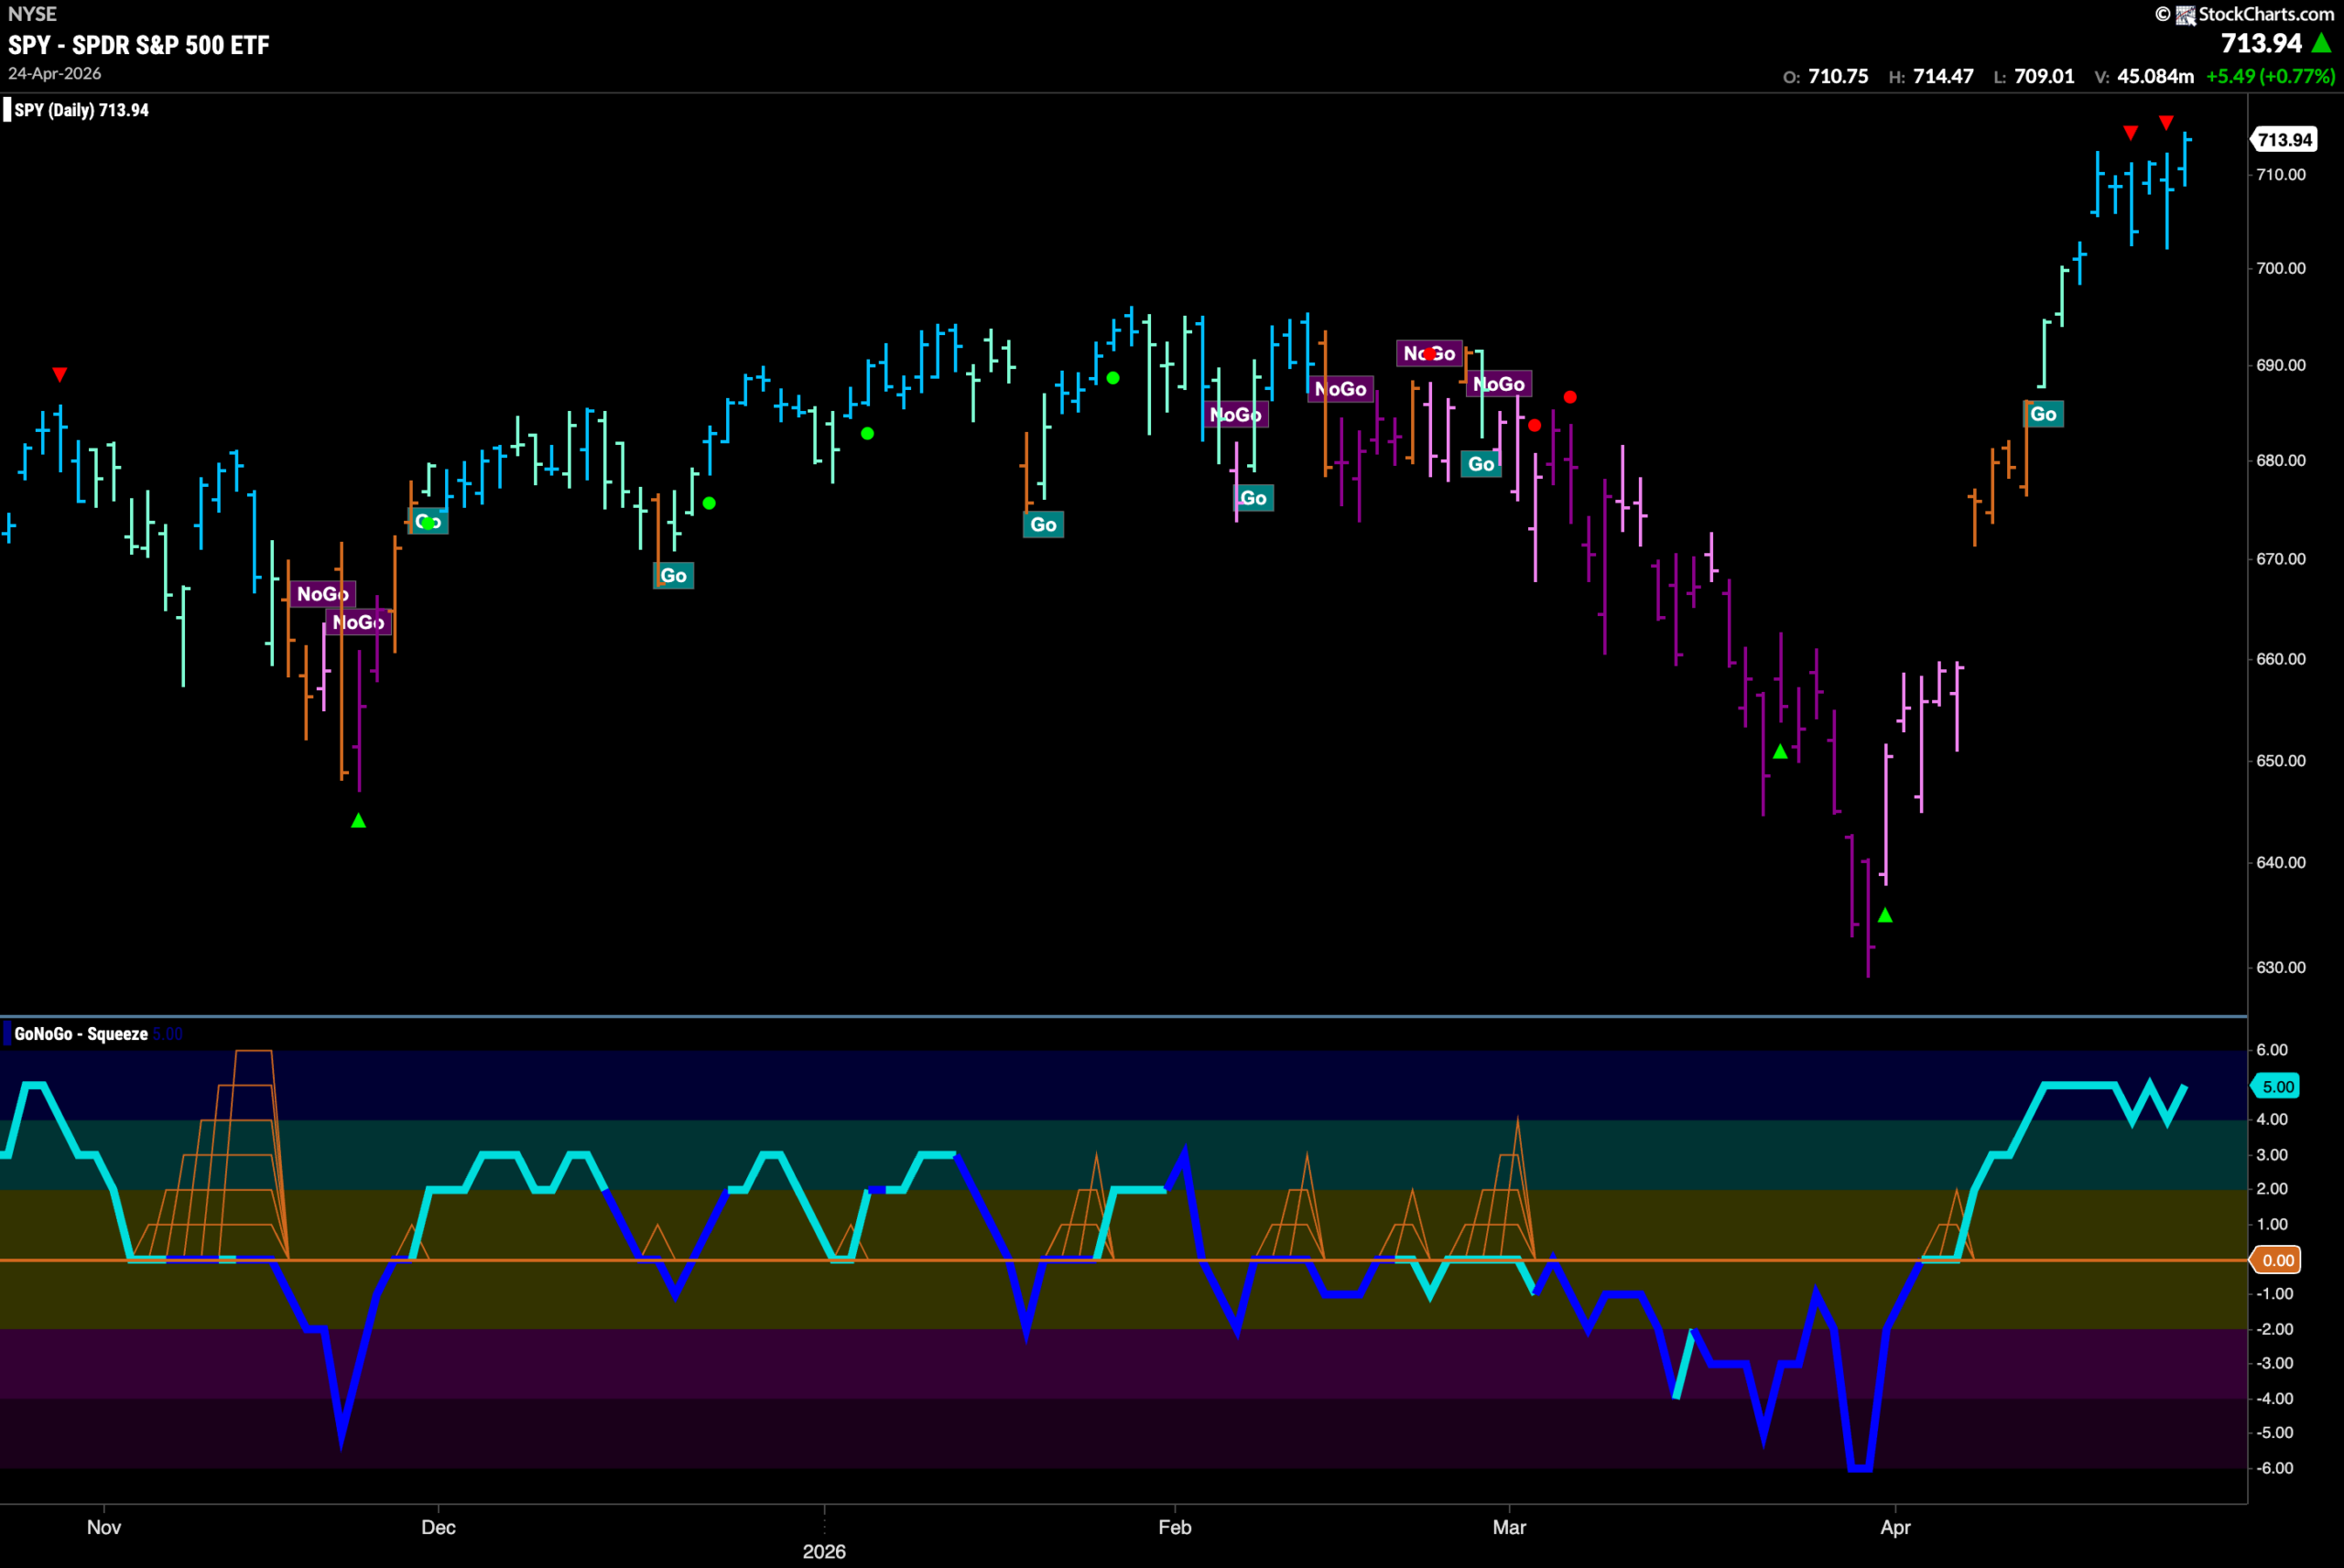Image resolution: width=2344 pixels, height=1568 pixels.
Task: Click the Go label near 676 in early February
Action: pos(1253,498)
